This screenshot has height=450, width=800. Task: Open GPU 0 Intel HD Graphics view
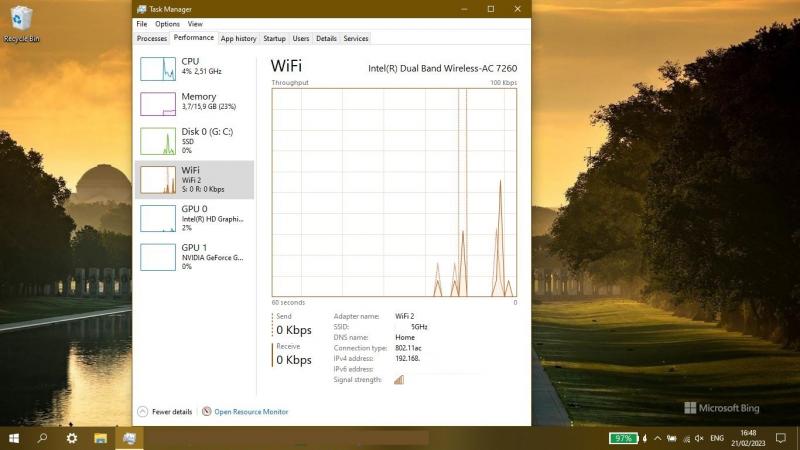point(194,218)
